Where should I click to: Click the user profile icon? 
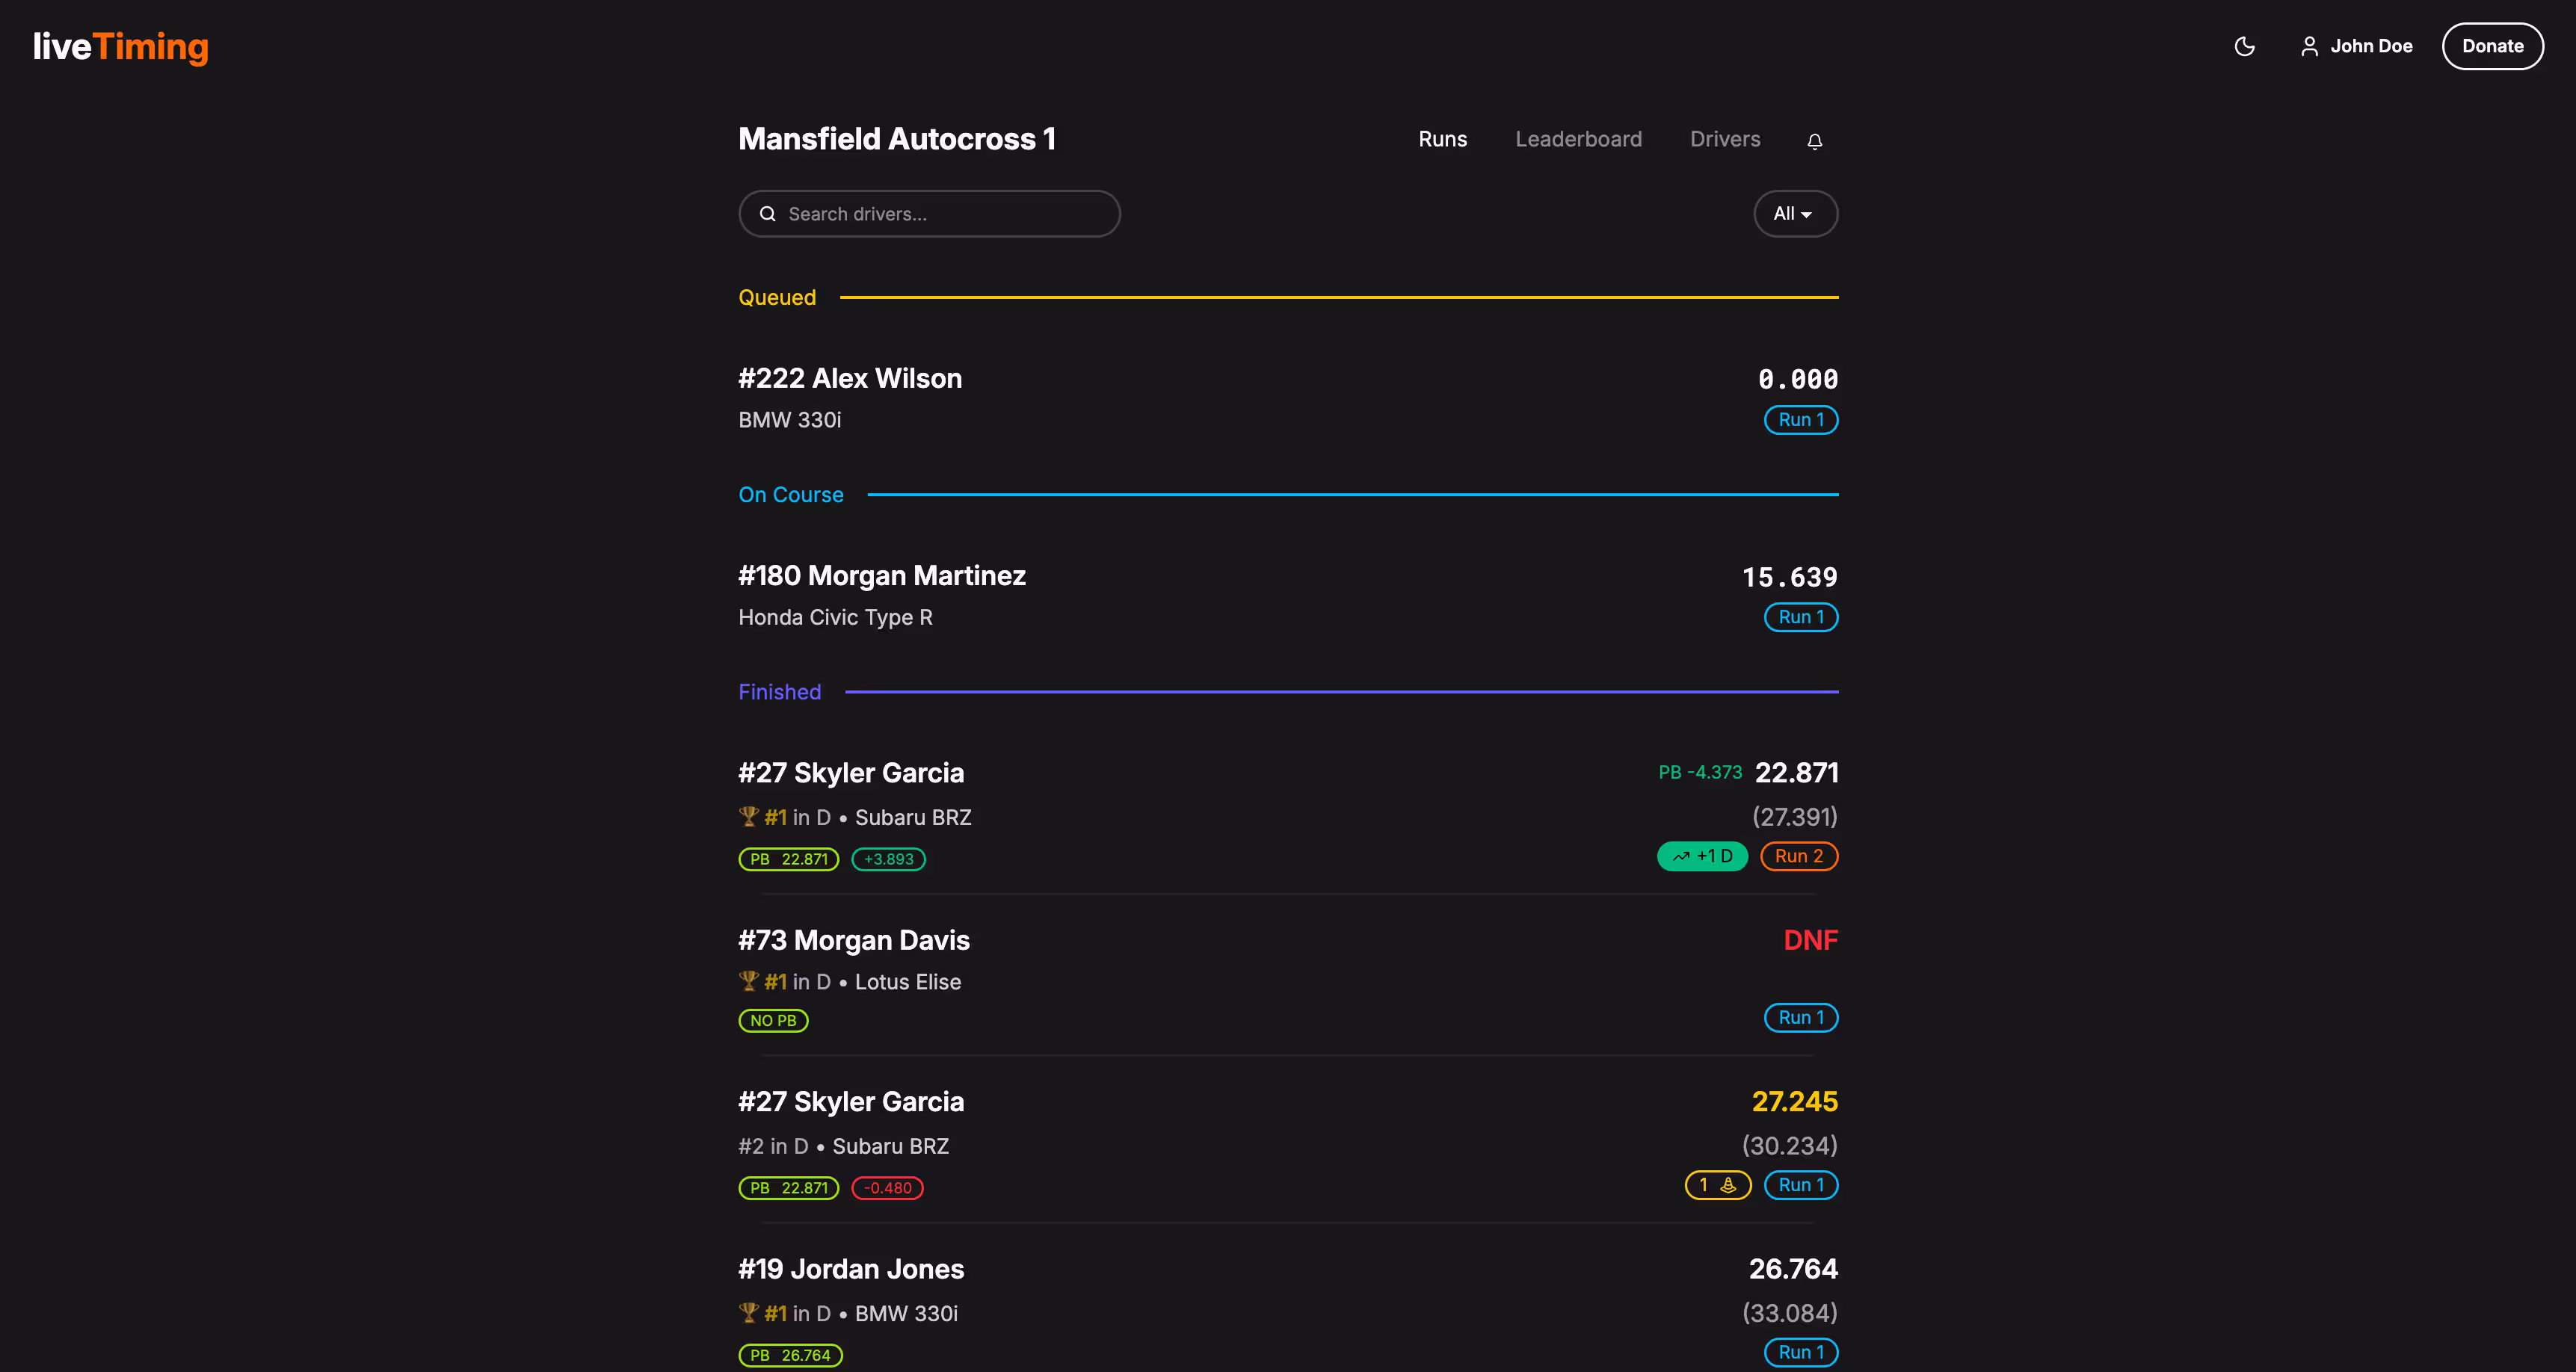(x=2309, y=46)
